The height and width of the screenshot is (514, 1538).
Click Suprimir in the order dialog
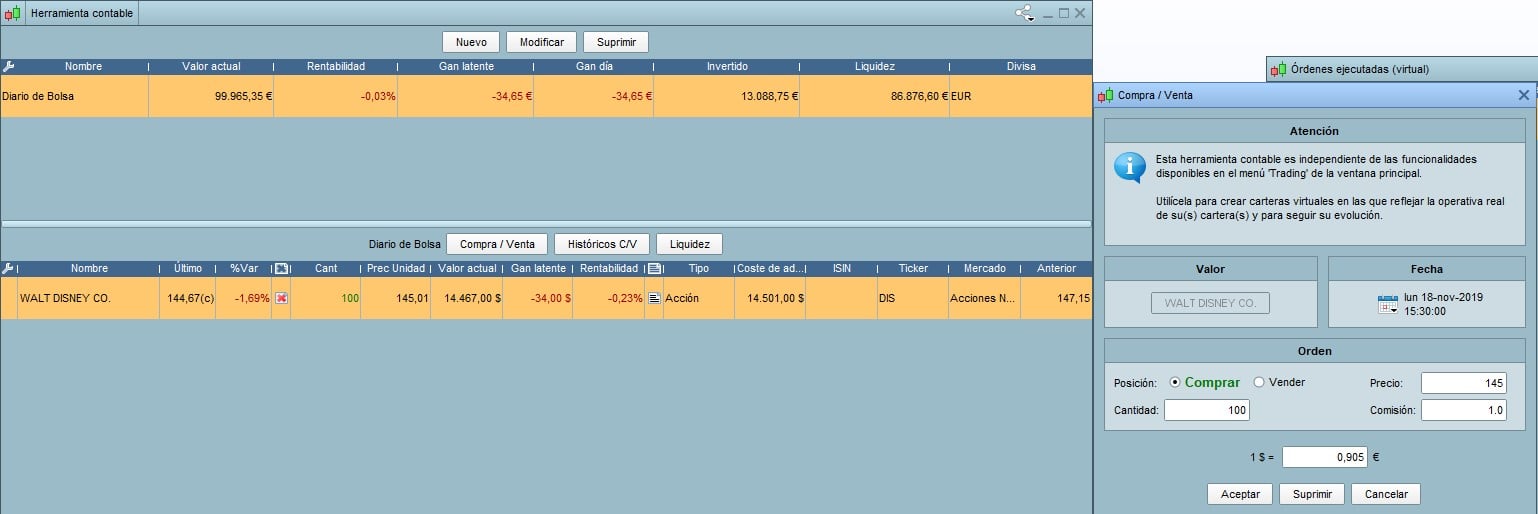[x=1312, y=494]
